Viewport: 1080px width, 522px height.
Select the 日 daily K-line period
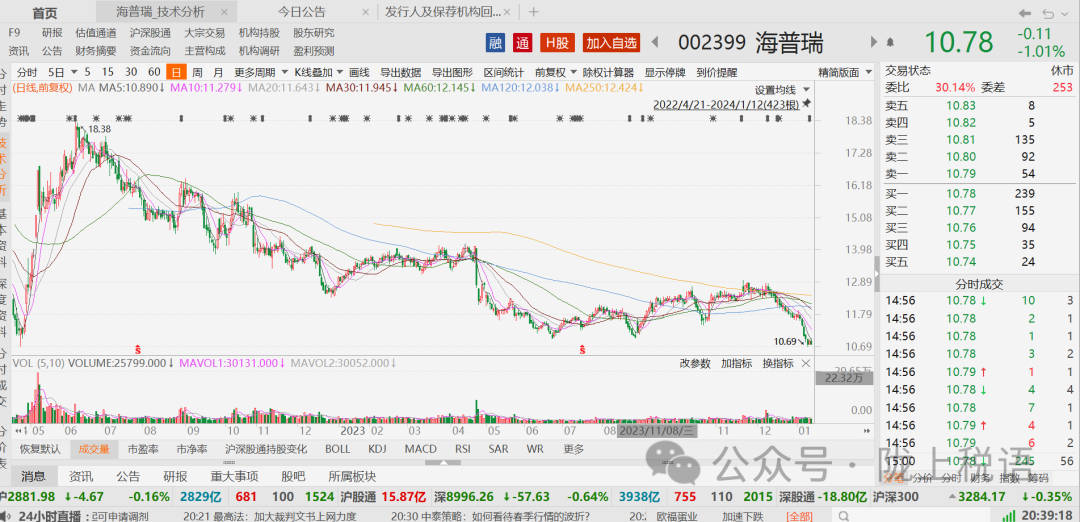pos(176,72)
